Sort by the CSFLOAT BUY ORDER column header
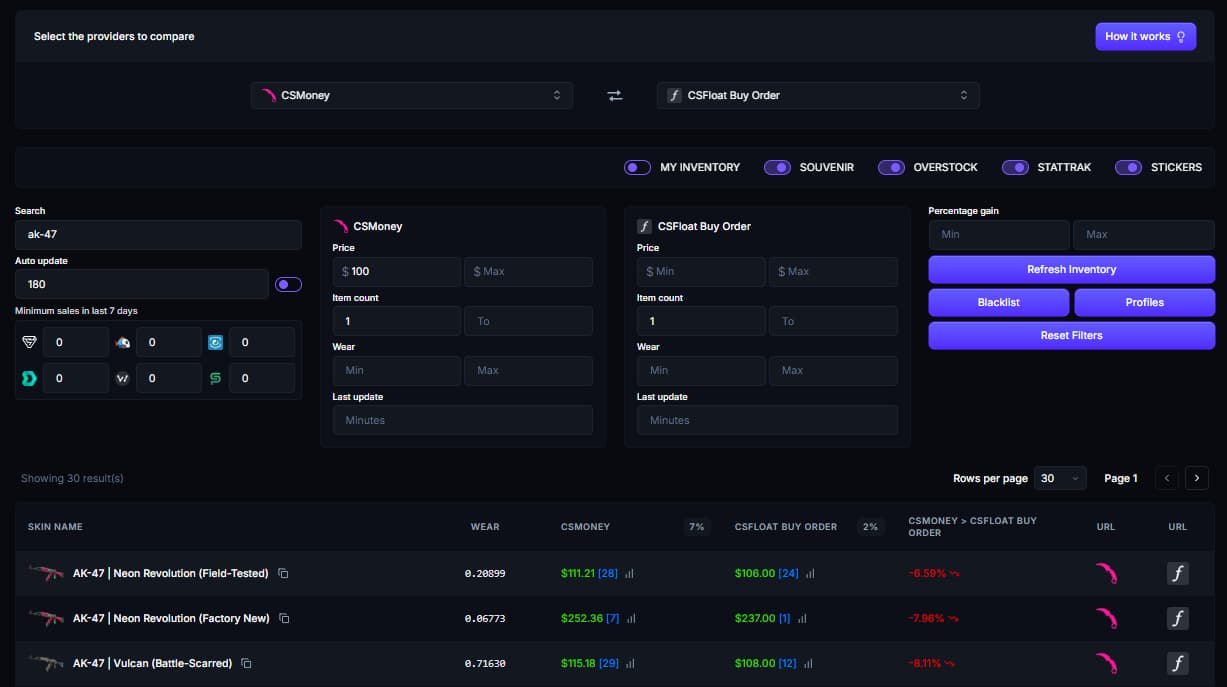Viewport: 1227px width, 687px height. click(786, 527)
